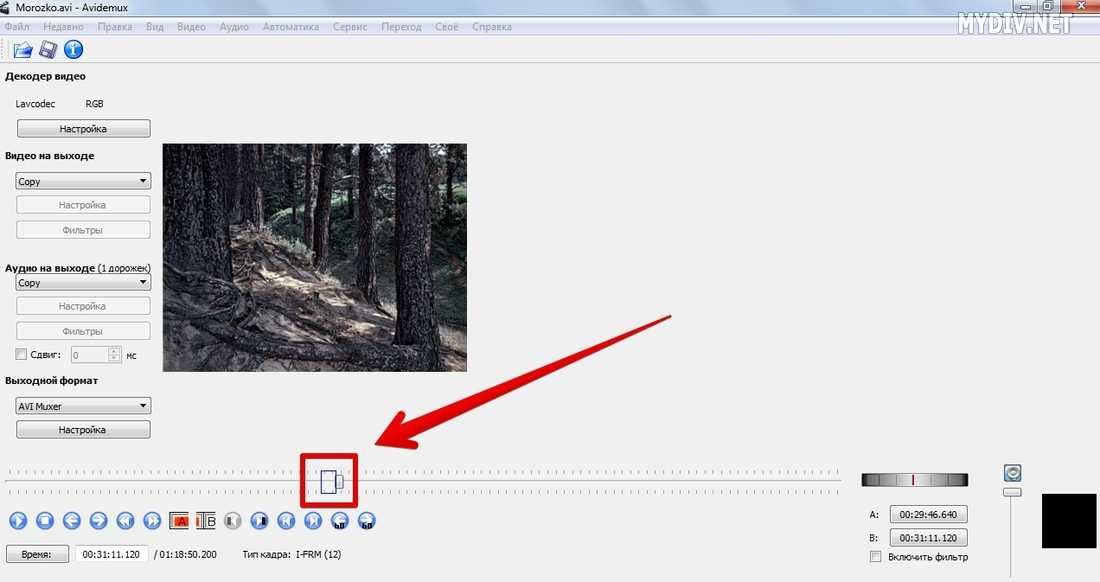Save the video using floppy disk icon

[48, 50]
